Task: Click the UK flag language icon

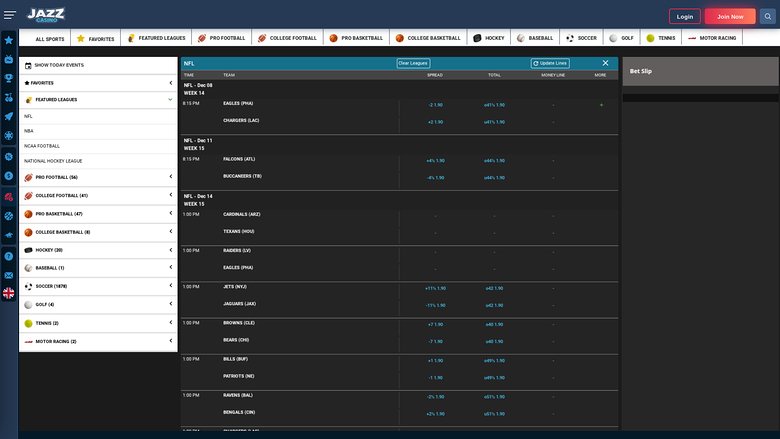Action: click(x=9, y=293)
